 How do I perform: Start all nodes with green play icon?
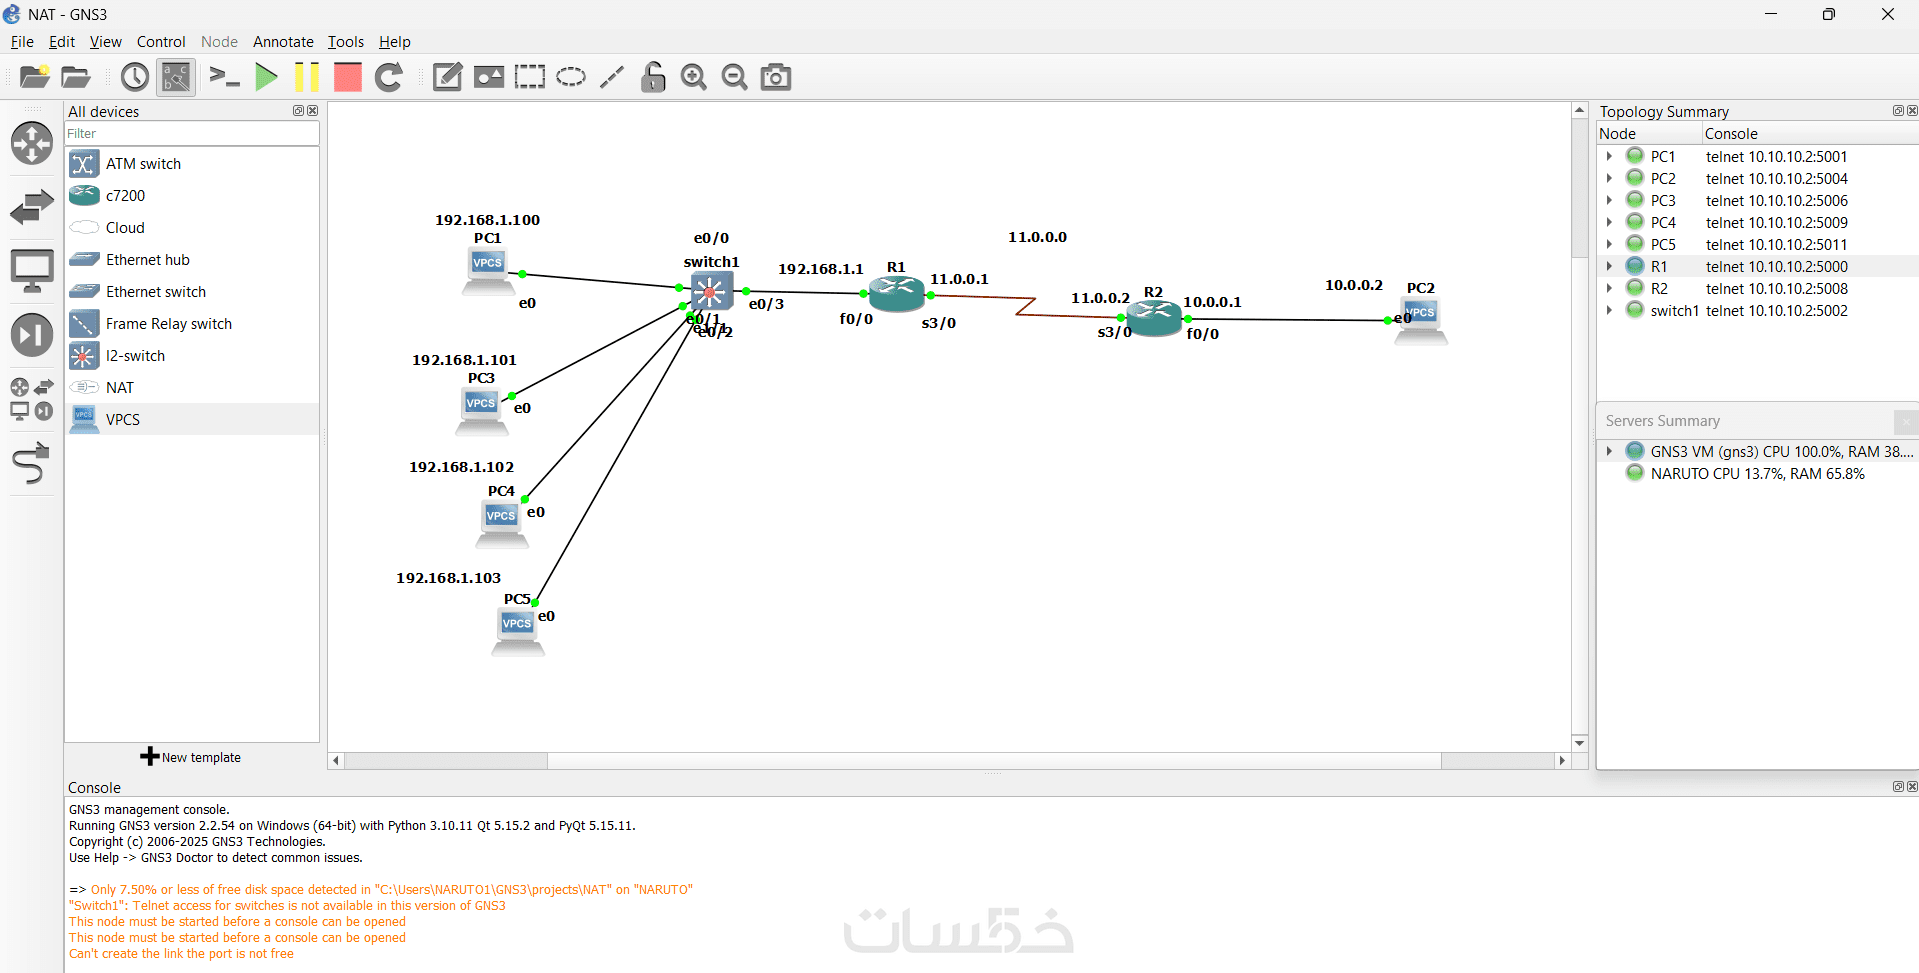[x=266, y=77]
